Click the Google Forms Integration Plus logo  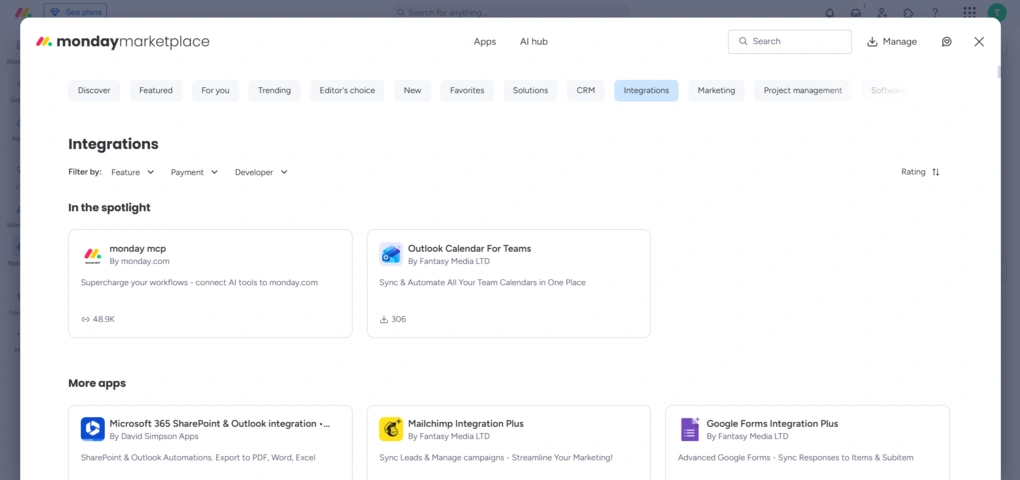click(x=690, y=429)
